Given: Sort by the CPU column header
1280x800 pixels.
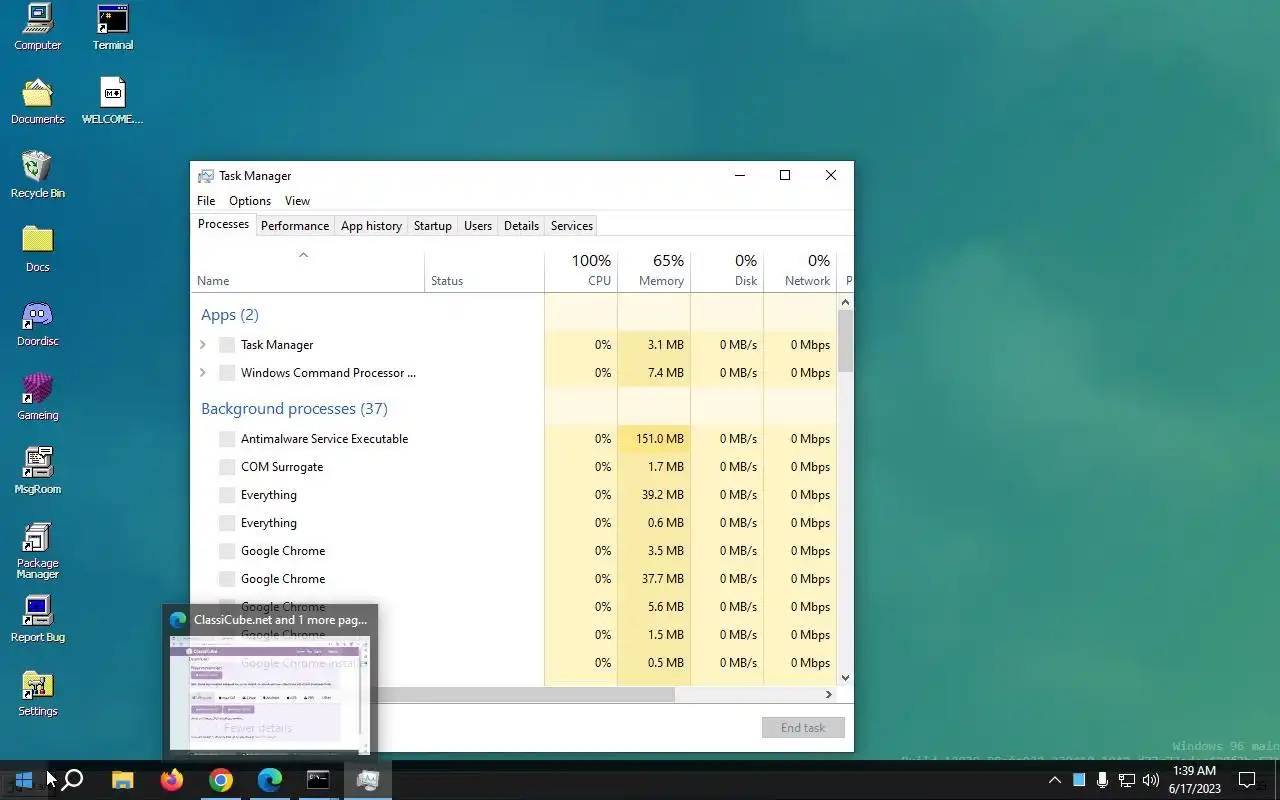Looking at the screenshot, I should (x=581, y=270).
